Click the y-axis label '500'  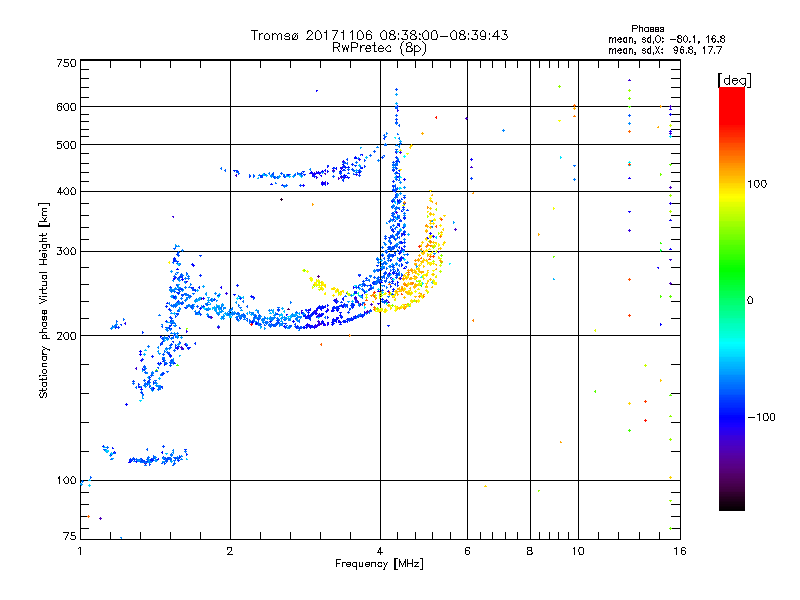pyautogui.click(x=66, y=145)
